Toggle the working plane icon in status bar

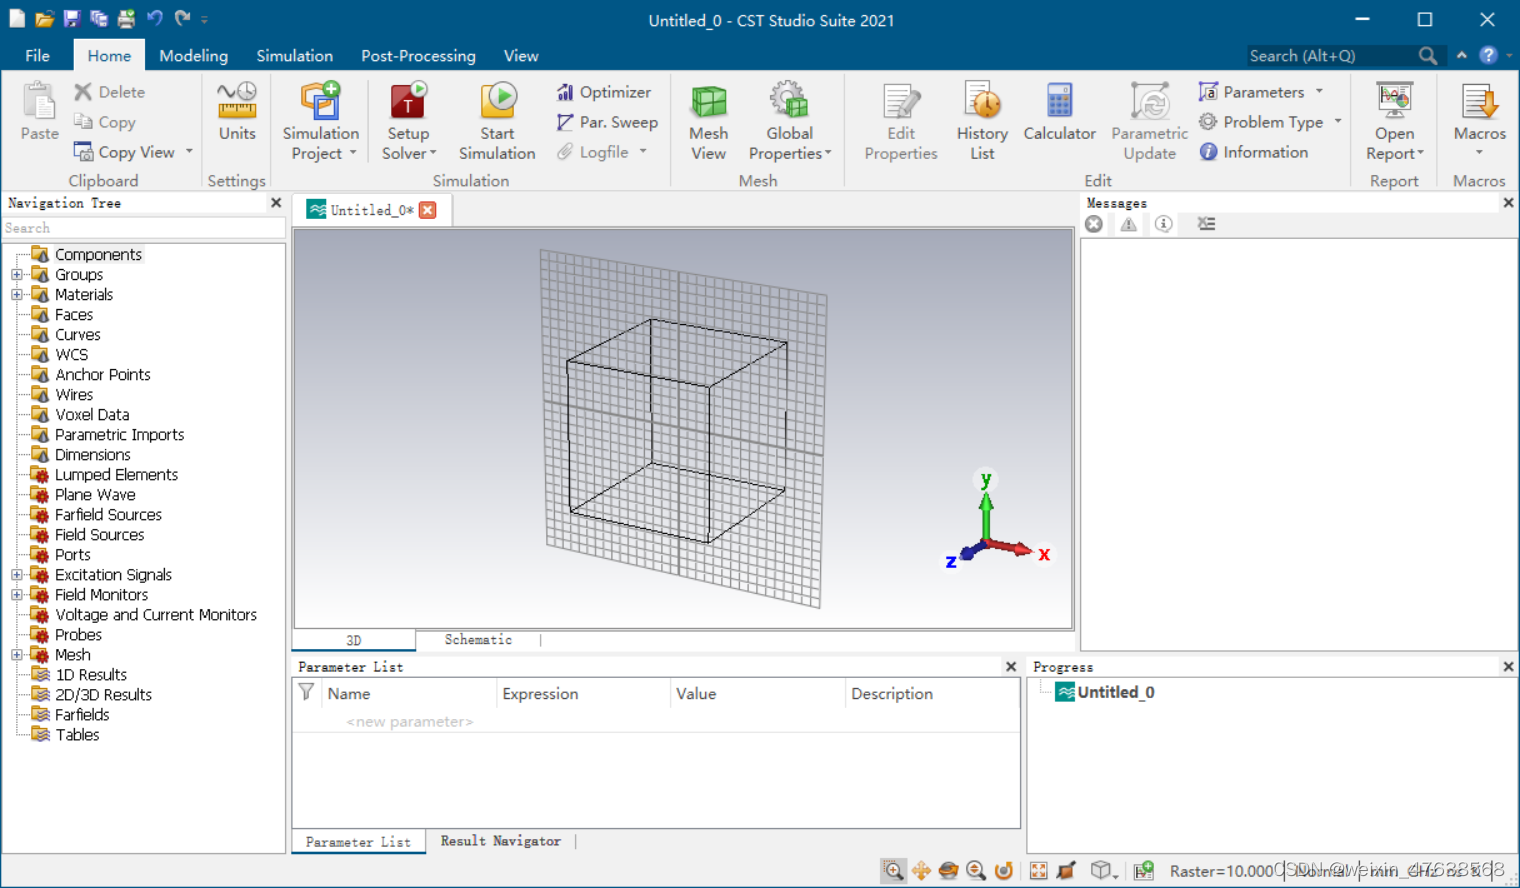point(1067,871)
